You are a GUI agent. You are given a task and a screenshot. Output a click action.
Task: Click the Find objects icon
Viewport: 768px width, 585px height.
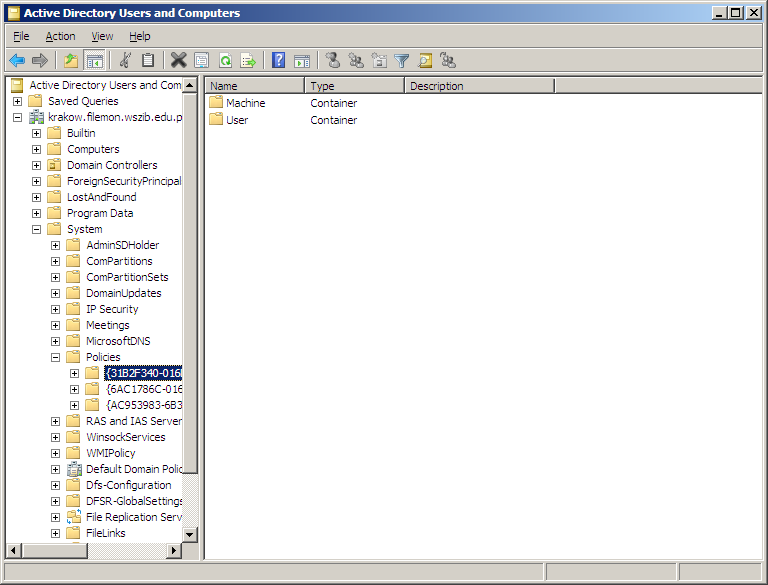pyautogui.click(x=425, y=61)
